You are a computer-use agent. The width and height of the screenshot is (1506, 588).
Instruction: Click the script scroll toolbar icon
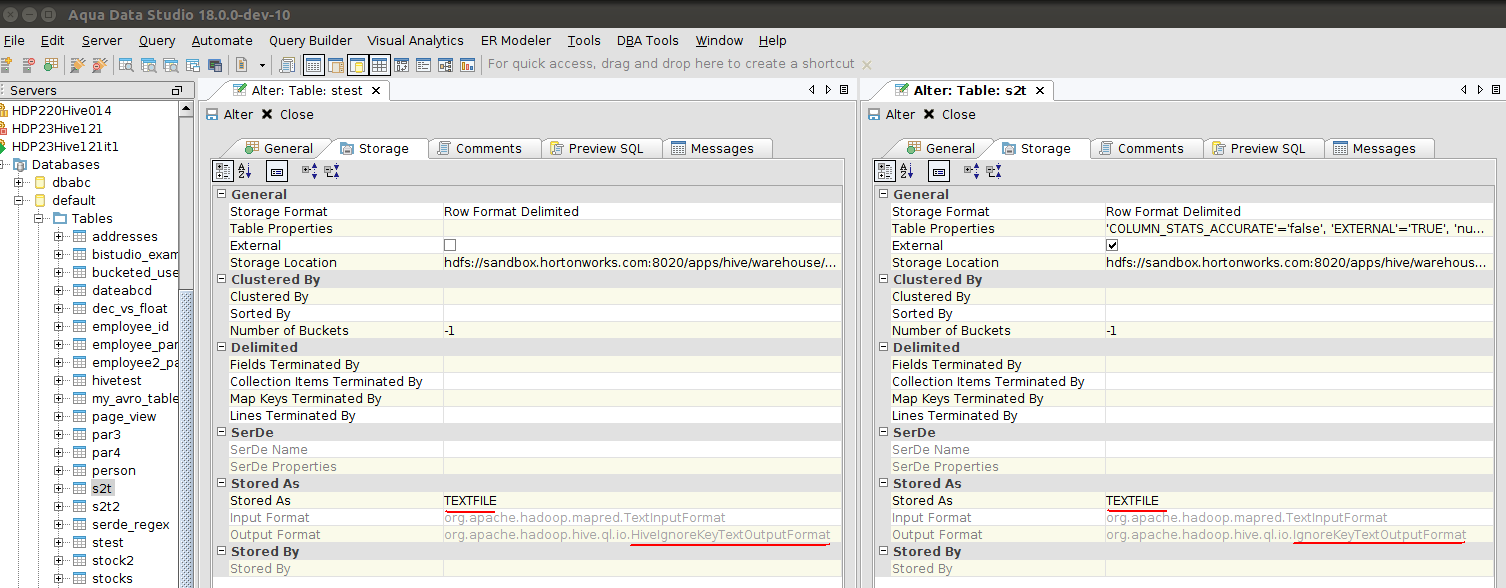pos(287,65)
